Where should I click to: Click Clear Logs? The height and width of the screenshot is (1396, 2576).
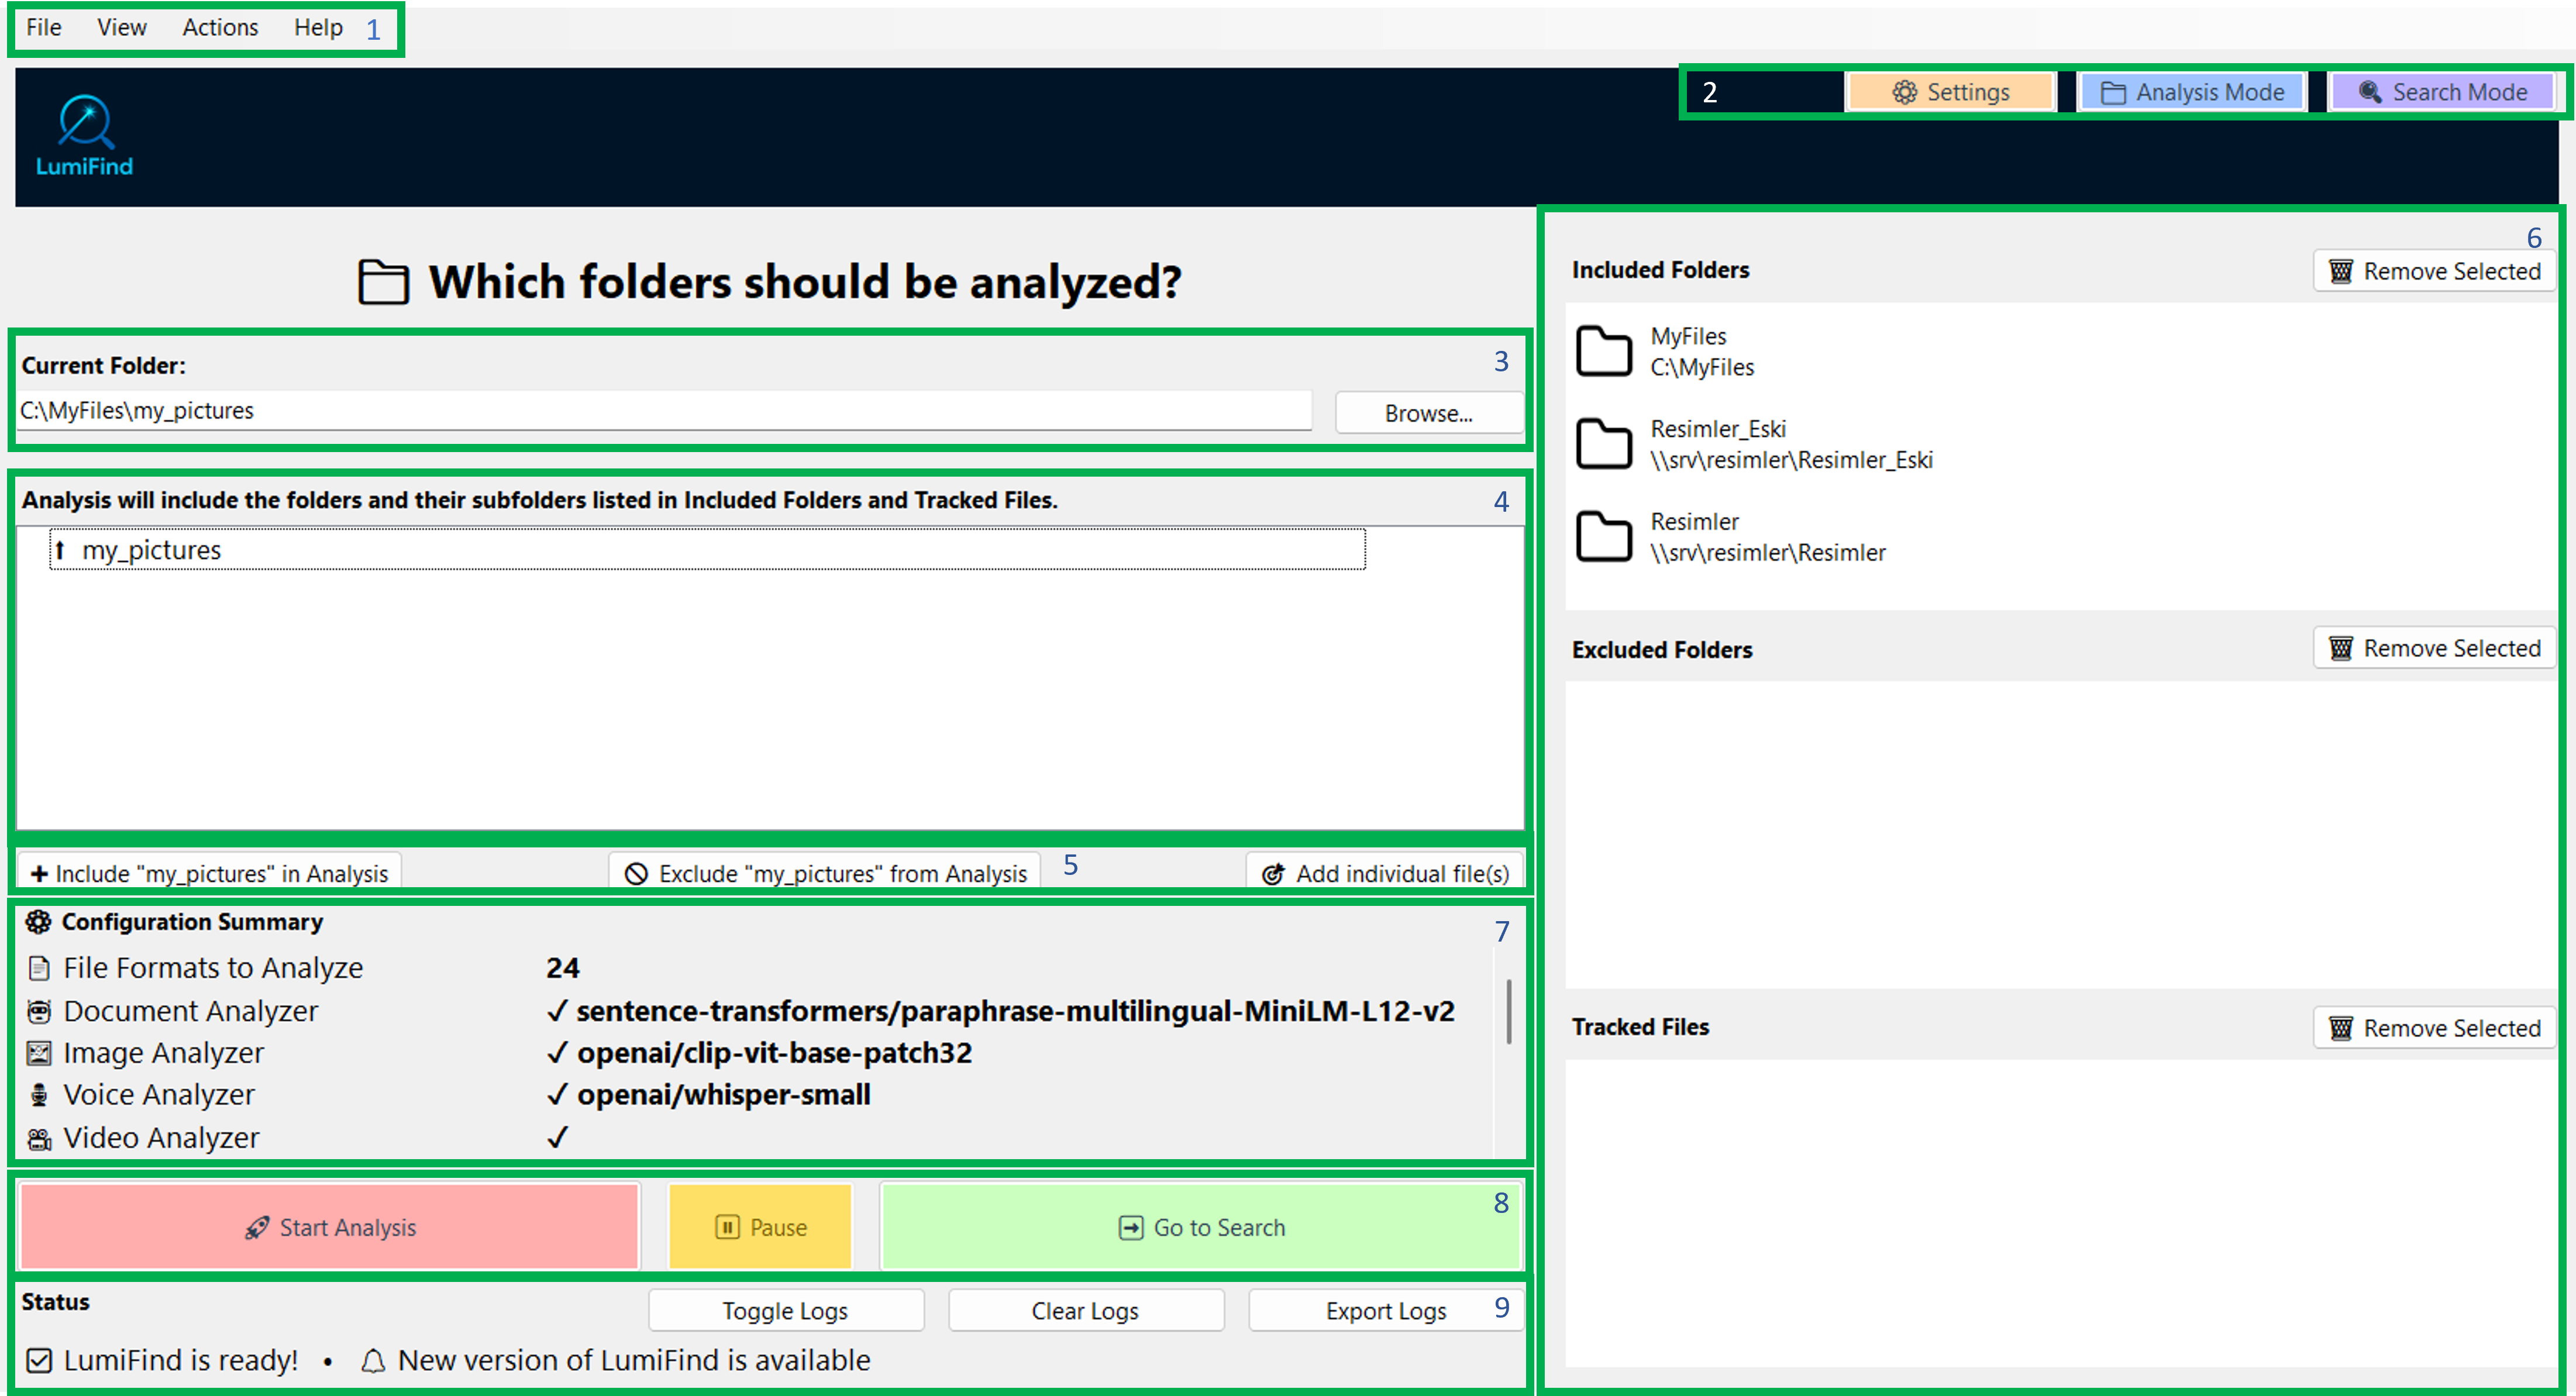tap(1086, 1311)
